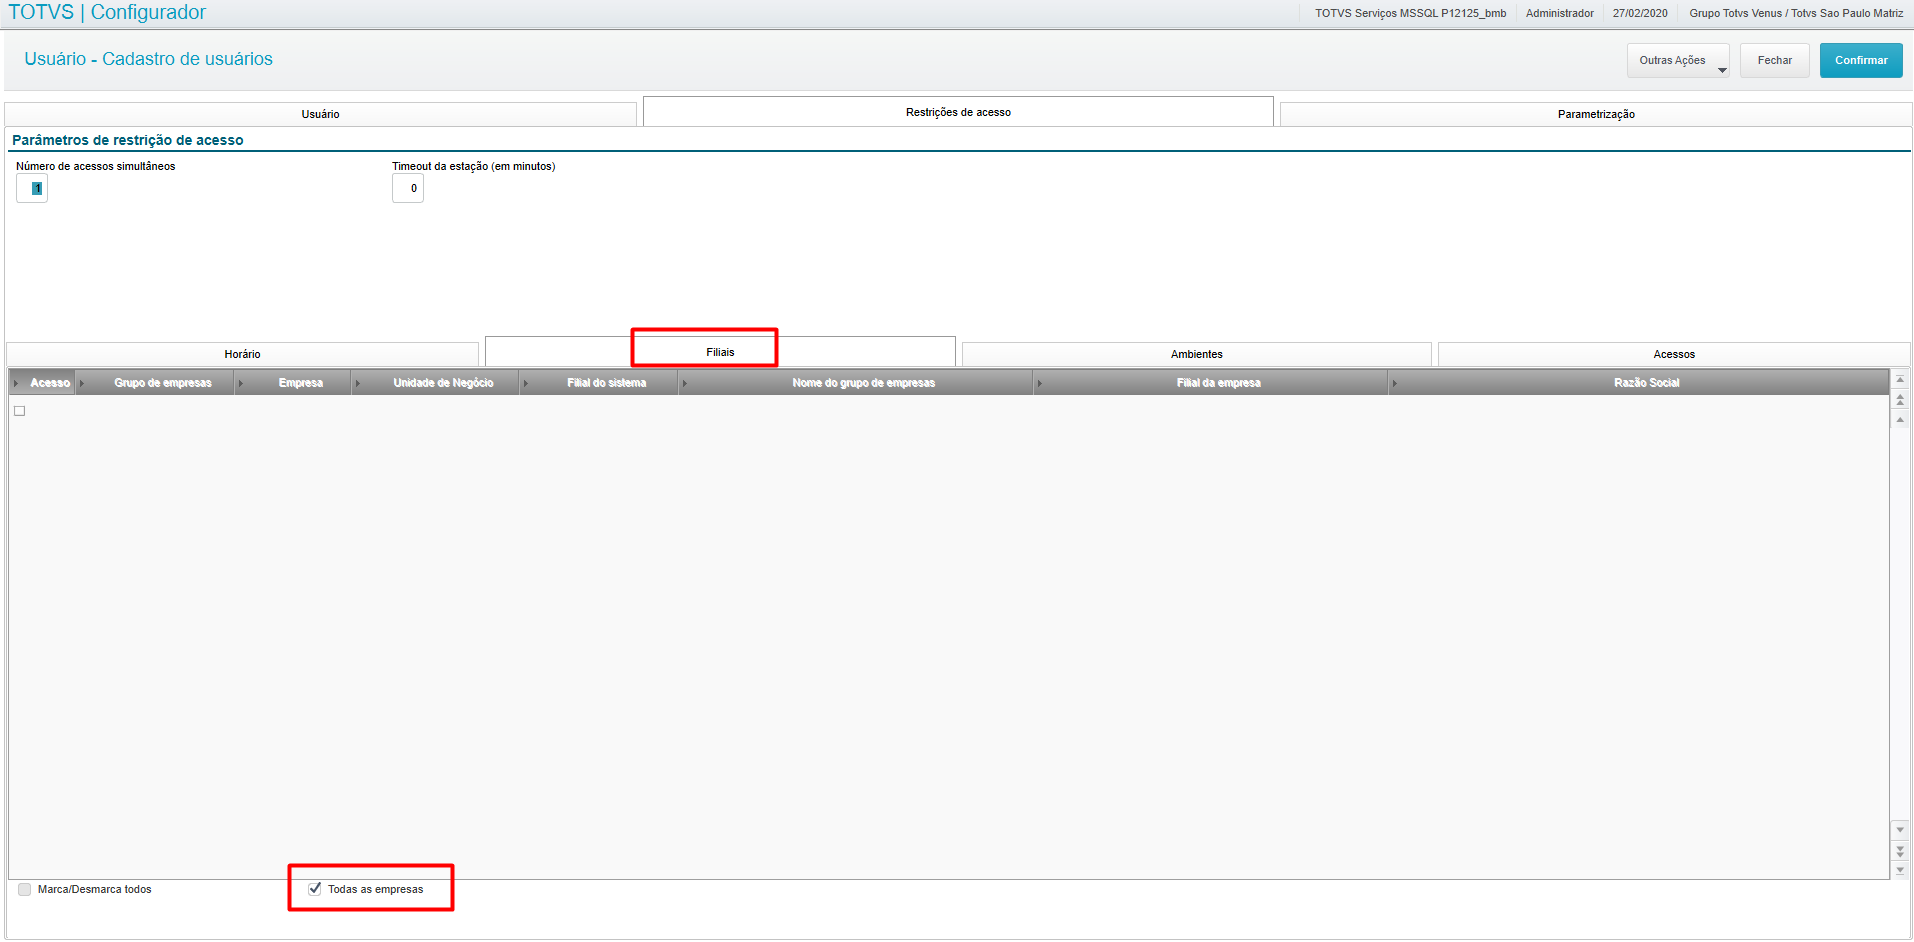
Task: Open the Parametrização tab
Action: point(1596,114)
